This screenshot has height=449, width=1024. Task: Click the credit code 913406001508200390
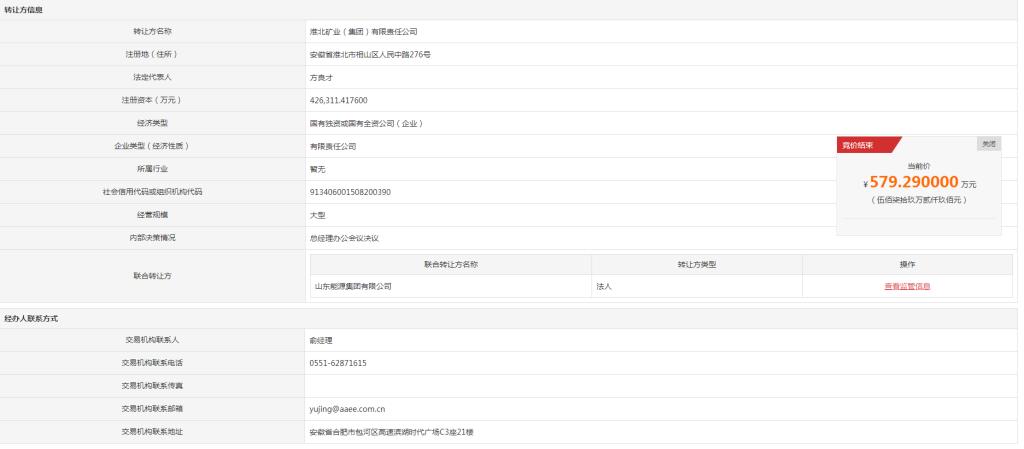(x=350, y=191)
